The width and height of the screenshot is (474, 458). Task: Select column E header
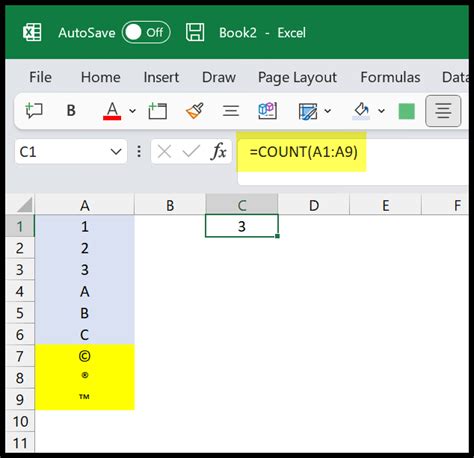click(x=386, y=205)
